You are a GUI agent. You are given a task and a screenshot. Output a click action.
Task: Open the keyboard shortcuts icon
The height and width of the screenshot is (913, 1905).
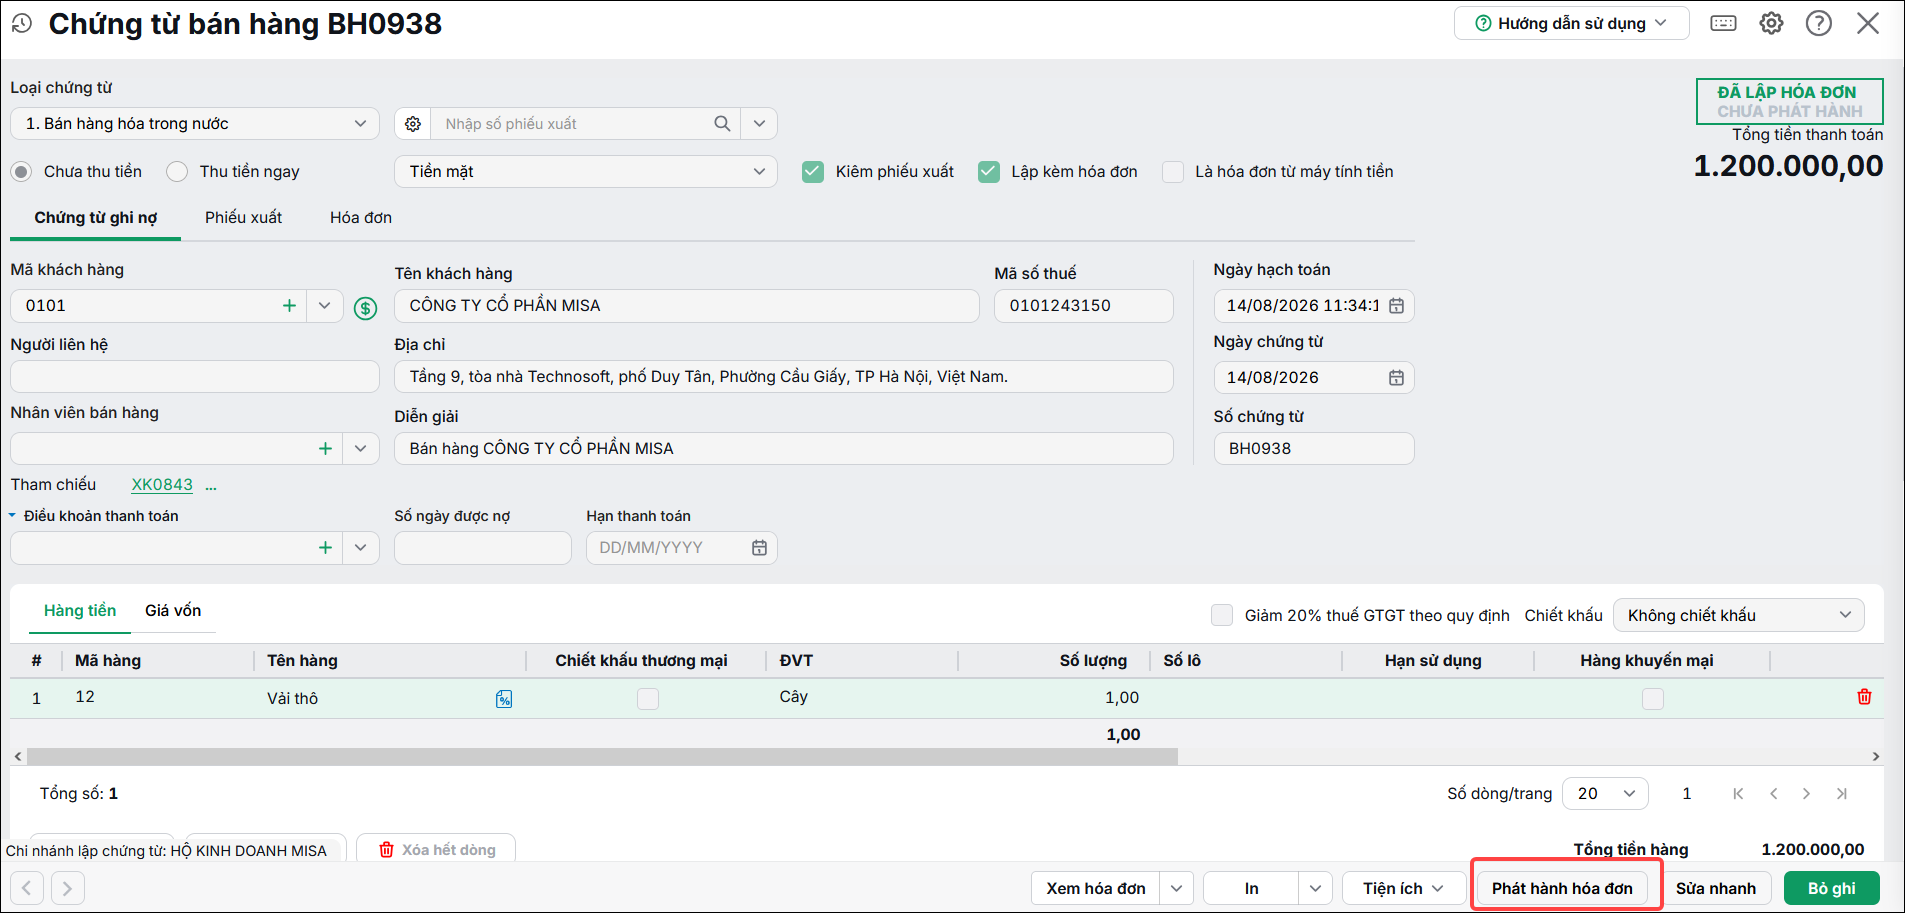(1723, 23)
